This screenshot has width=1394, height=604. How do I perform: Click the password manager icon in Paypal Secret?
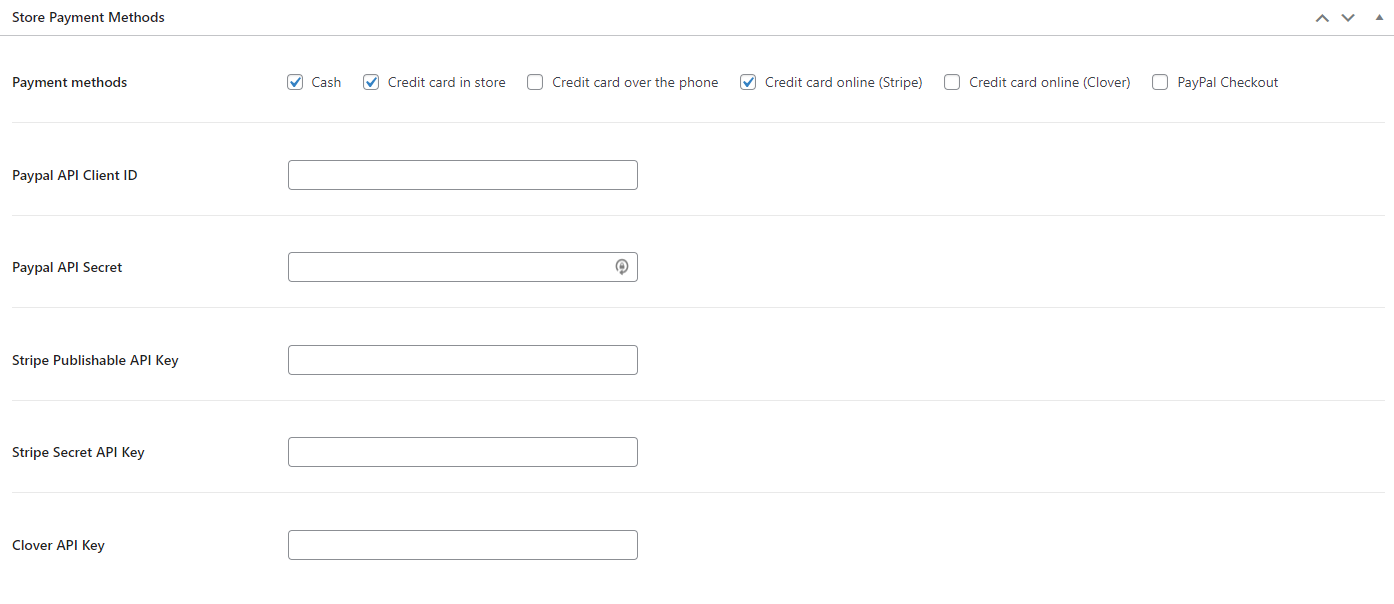[x=622, y=267]
